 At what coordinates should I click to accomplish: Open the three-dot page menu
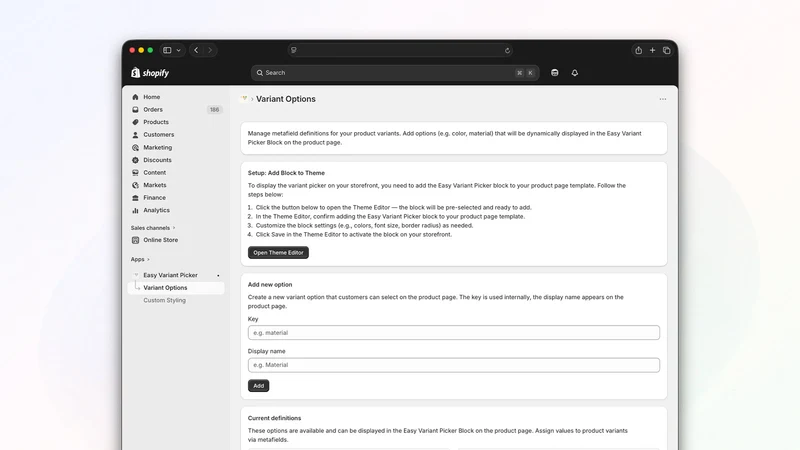[662, 99]
